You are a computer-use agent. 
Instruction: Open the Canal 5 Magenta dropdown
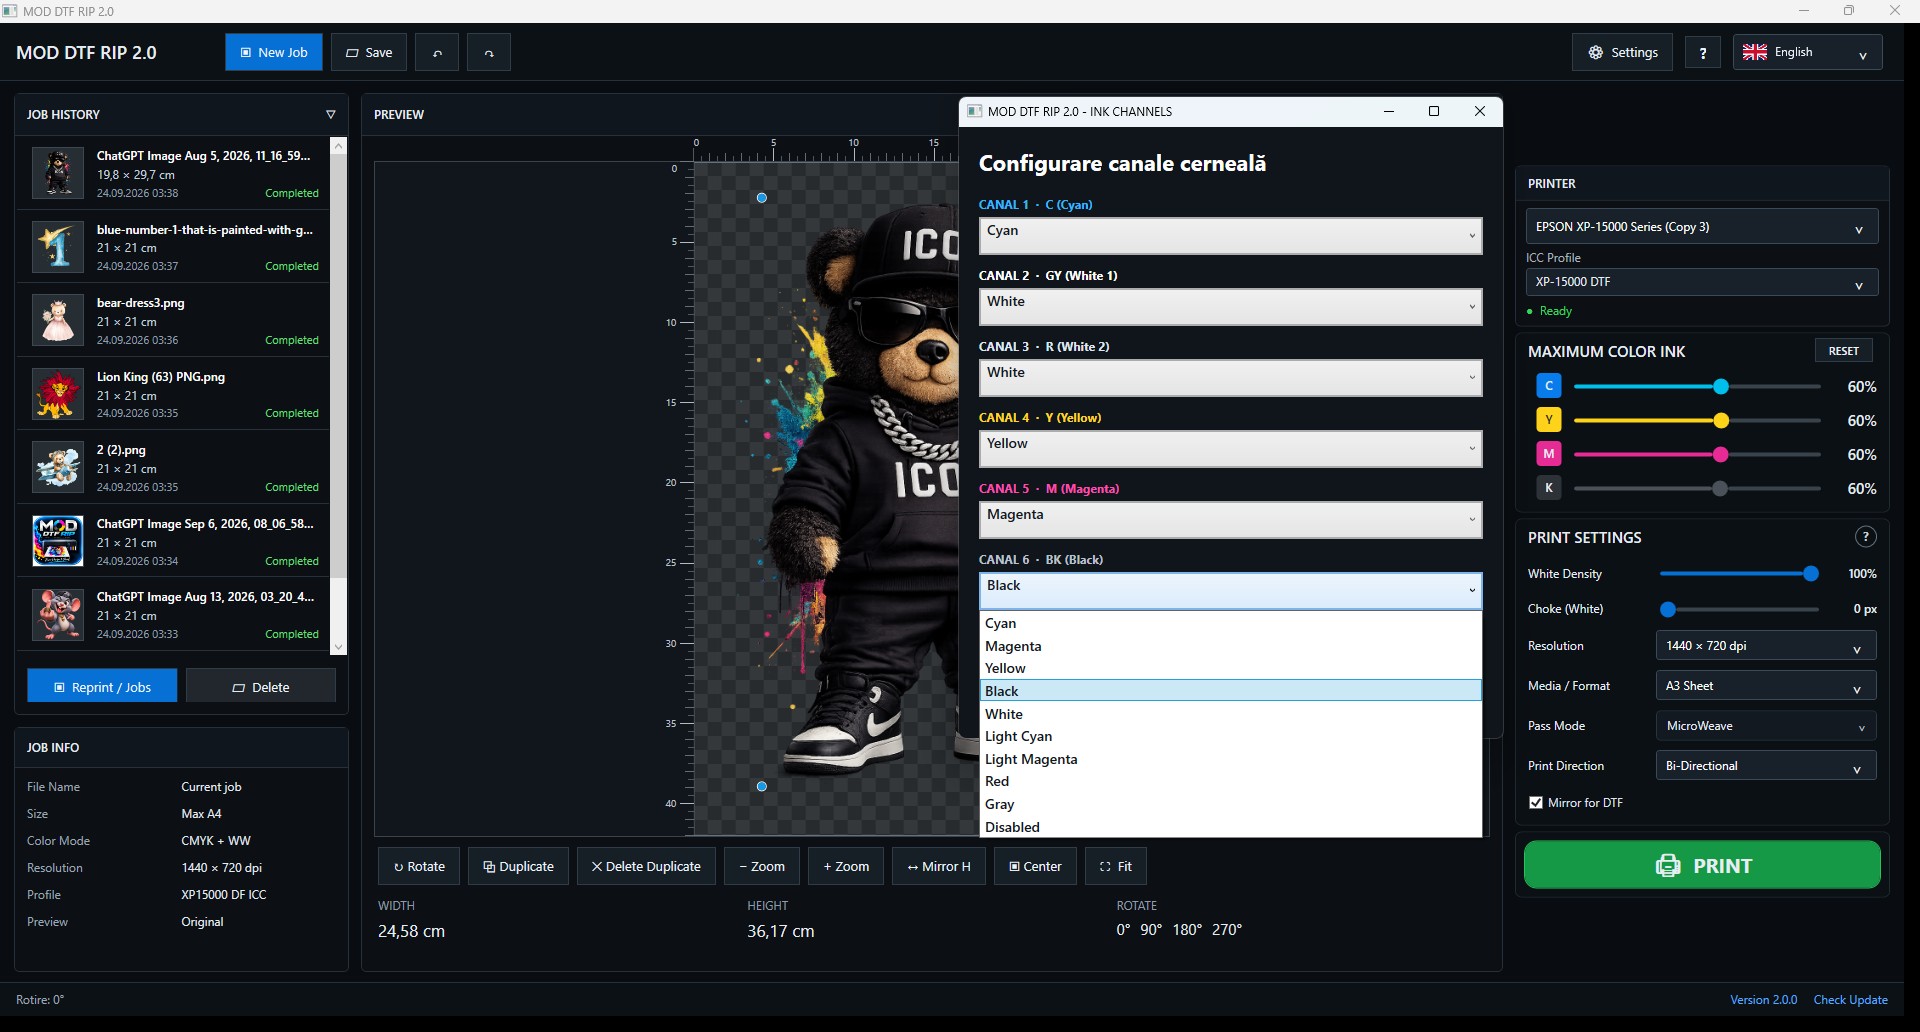[1230, 520]
